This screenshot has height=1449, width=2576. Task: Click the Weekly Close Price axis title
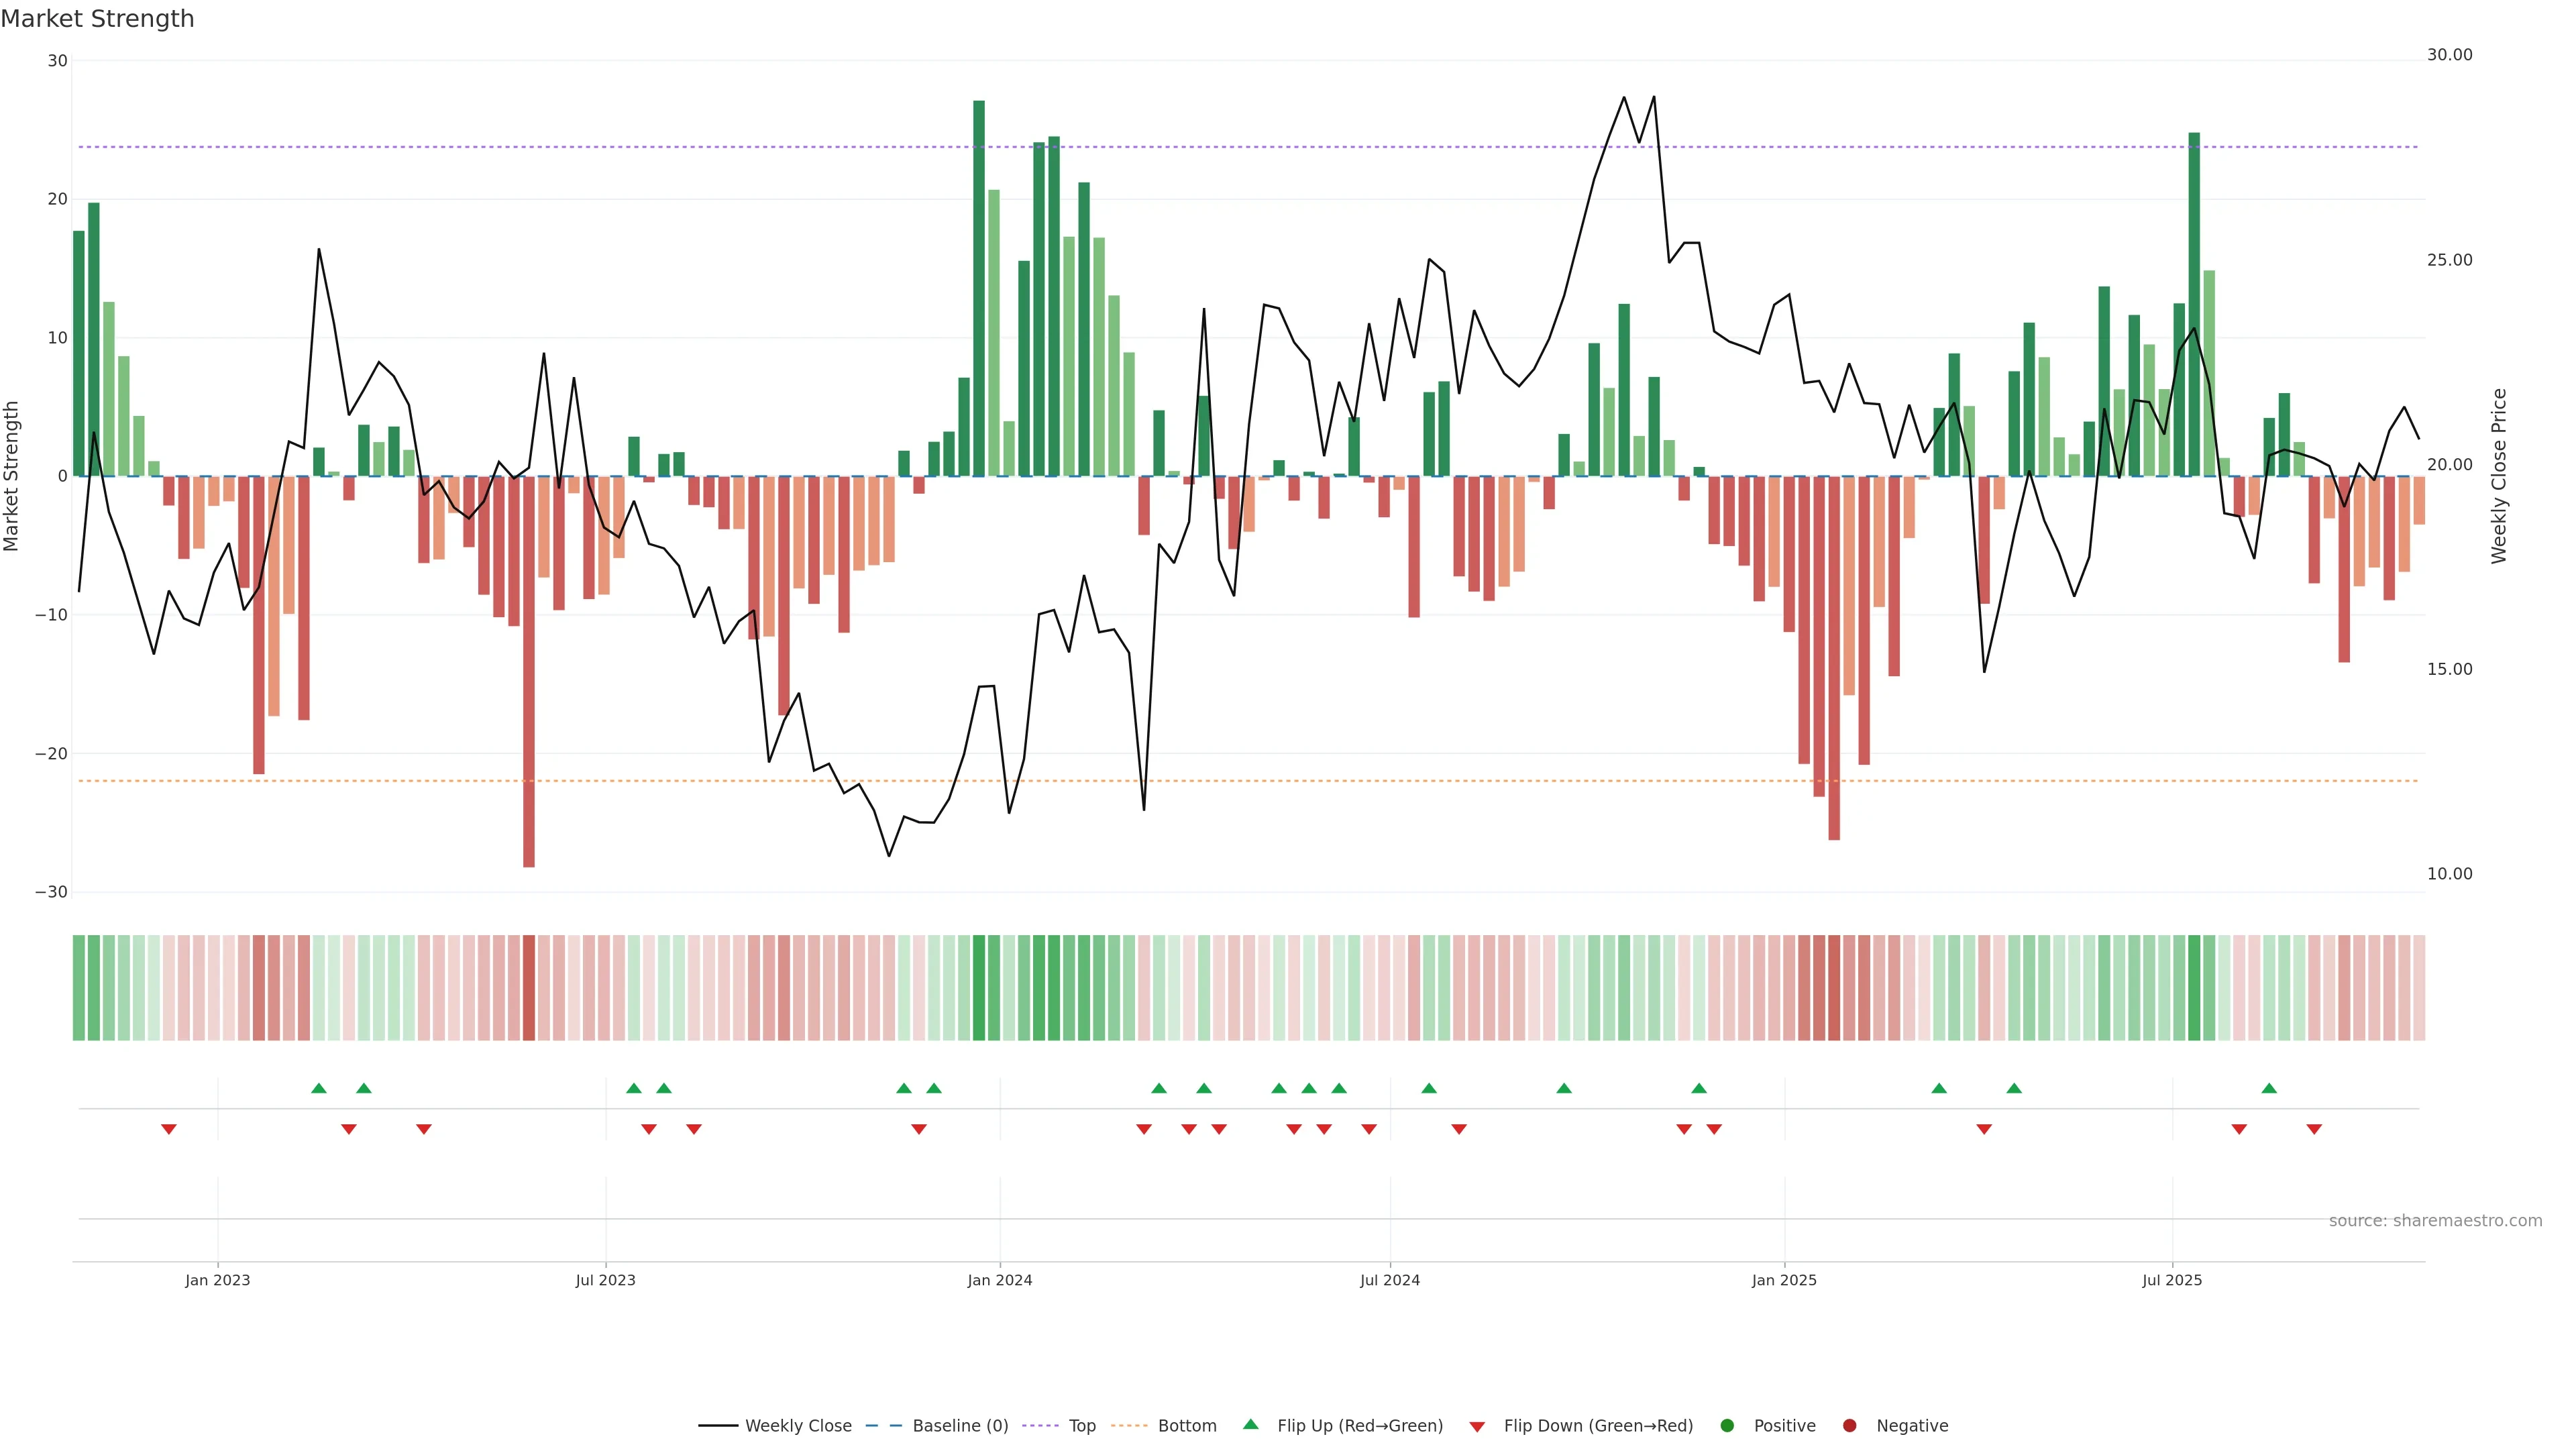pyautogui.click(x=2499, y=476)
